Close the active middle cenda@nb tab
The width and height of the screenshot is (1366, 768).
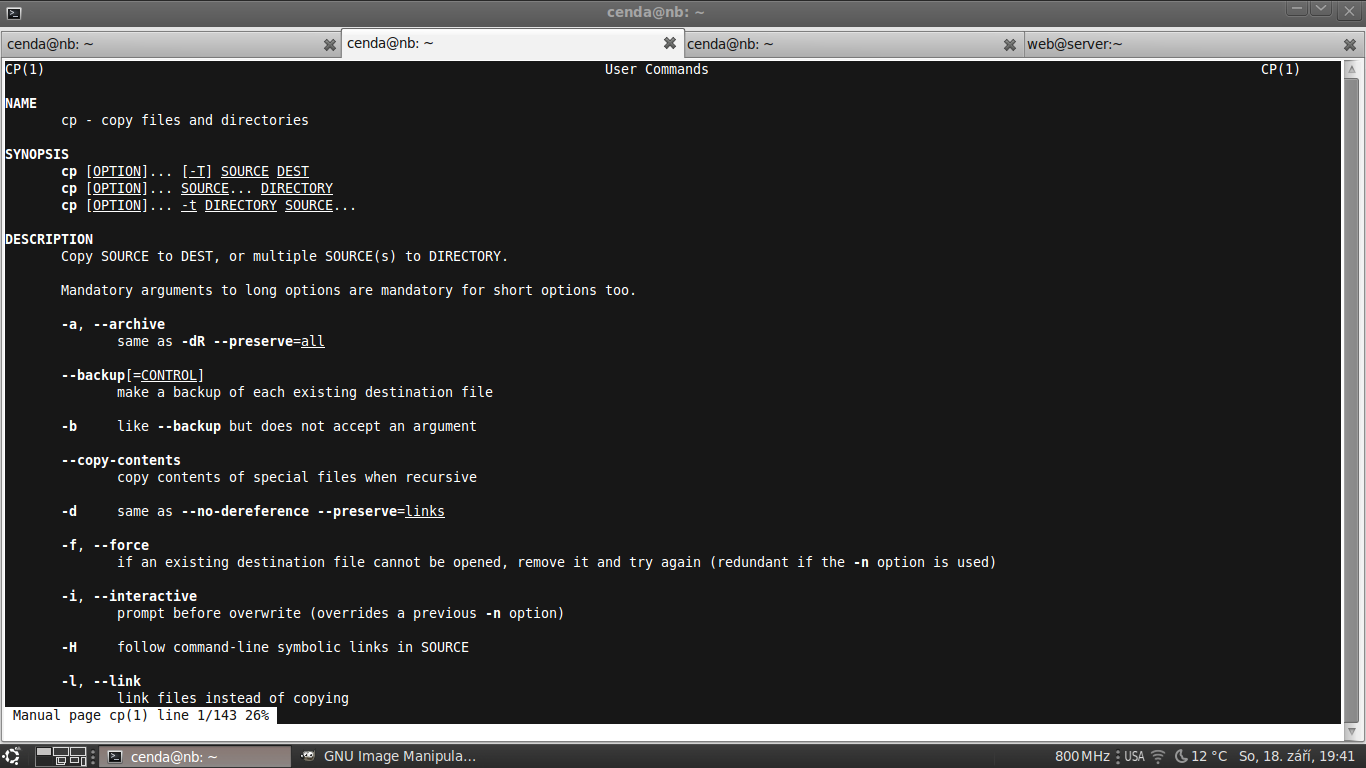tap(670, 44)
